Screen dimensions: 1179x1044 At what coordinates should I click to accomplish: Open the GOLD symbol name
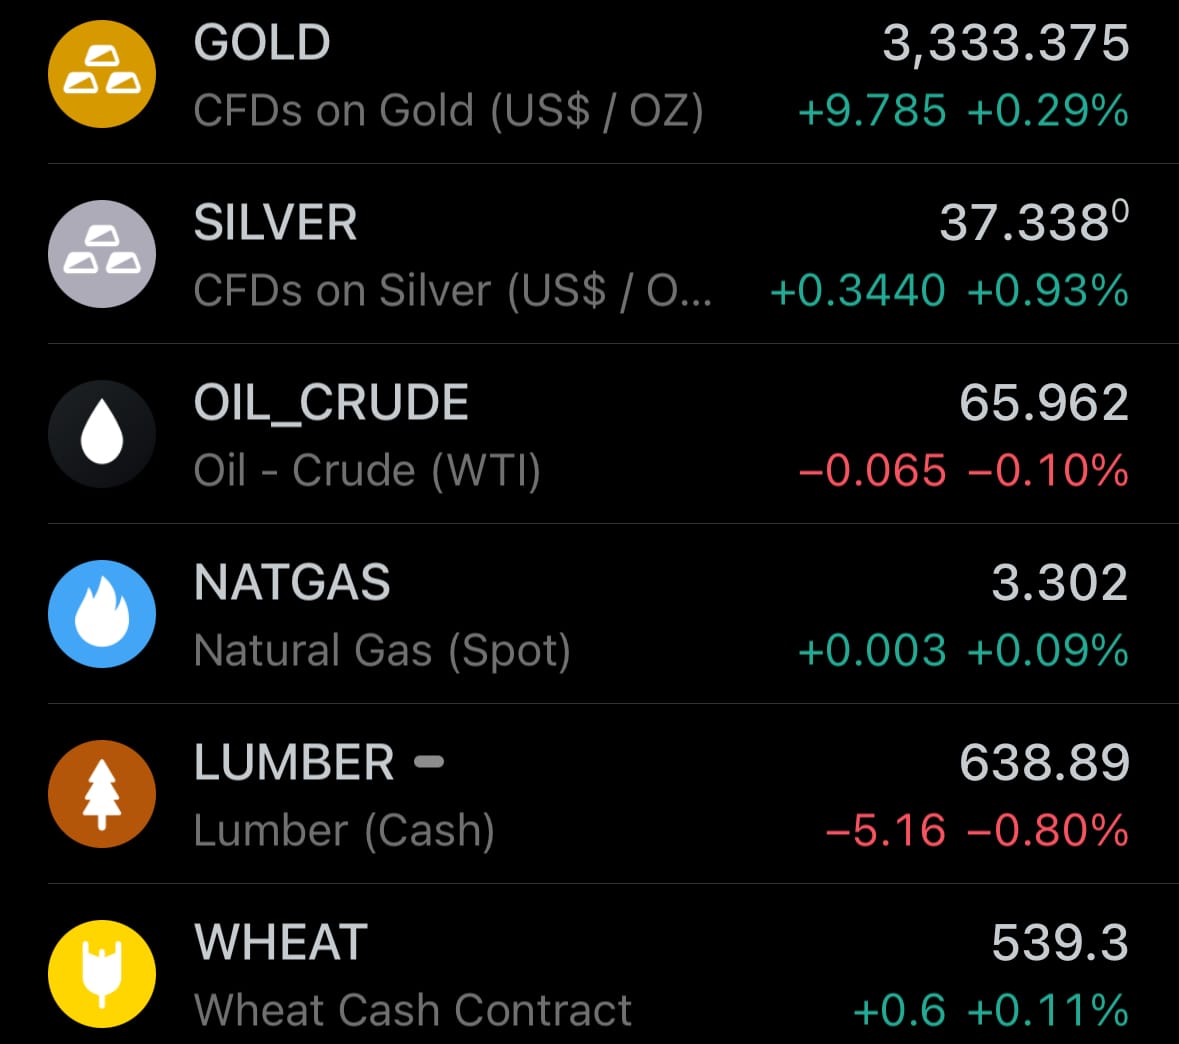point(262,42)
